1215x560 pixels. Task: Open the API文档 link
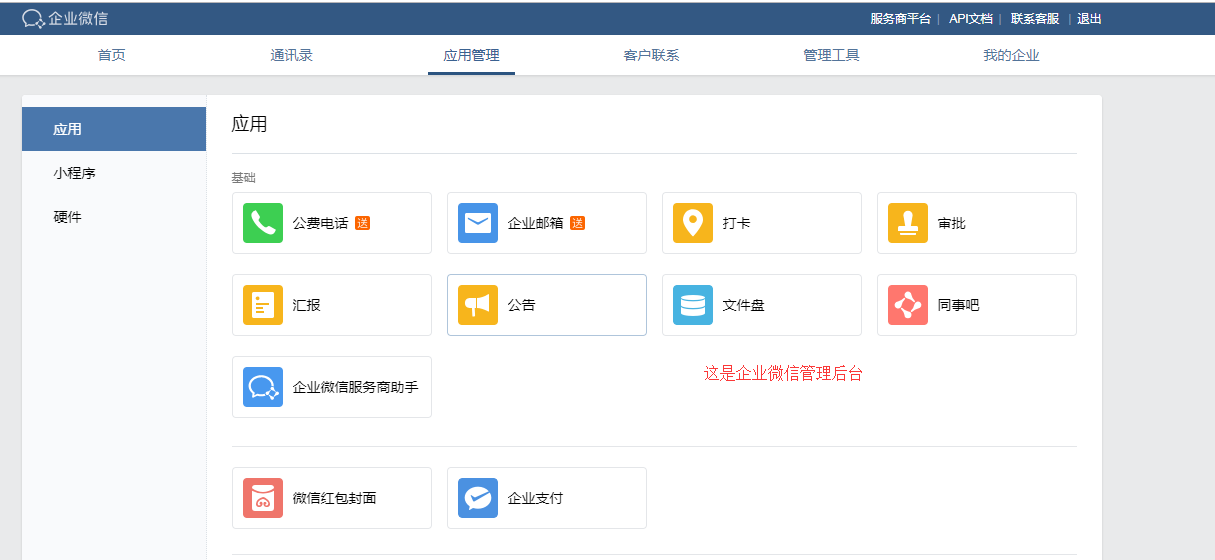(x=970, y=18)
